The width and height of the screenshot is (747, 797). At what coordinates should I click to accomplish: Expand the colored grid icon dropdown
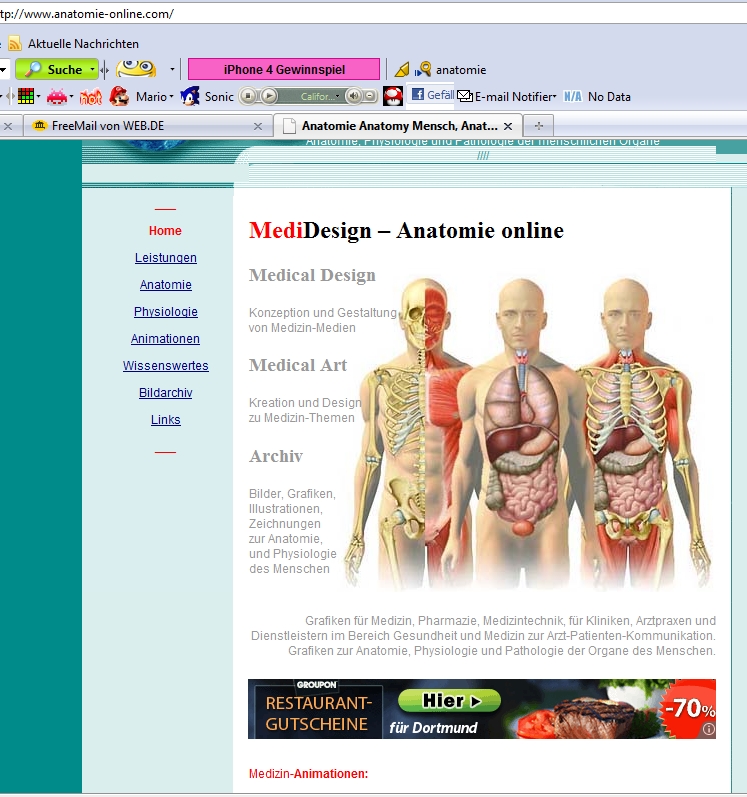click(38, 97)
